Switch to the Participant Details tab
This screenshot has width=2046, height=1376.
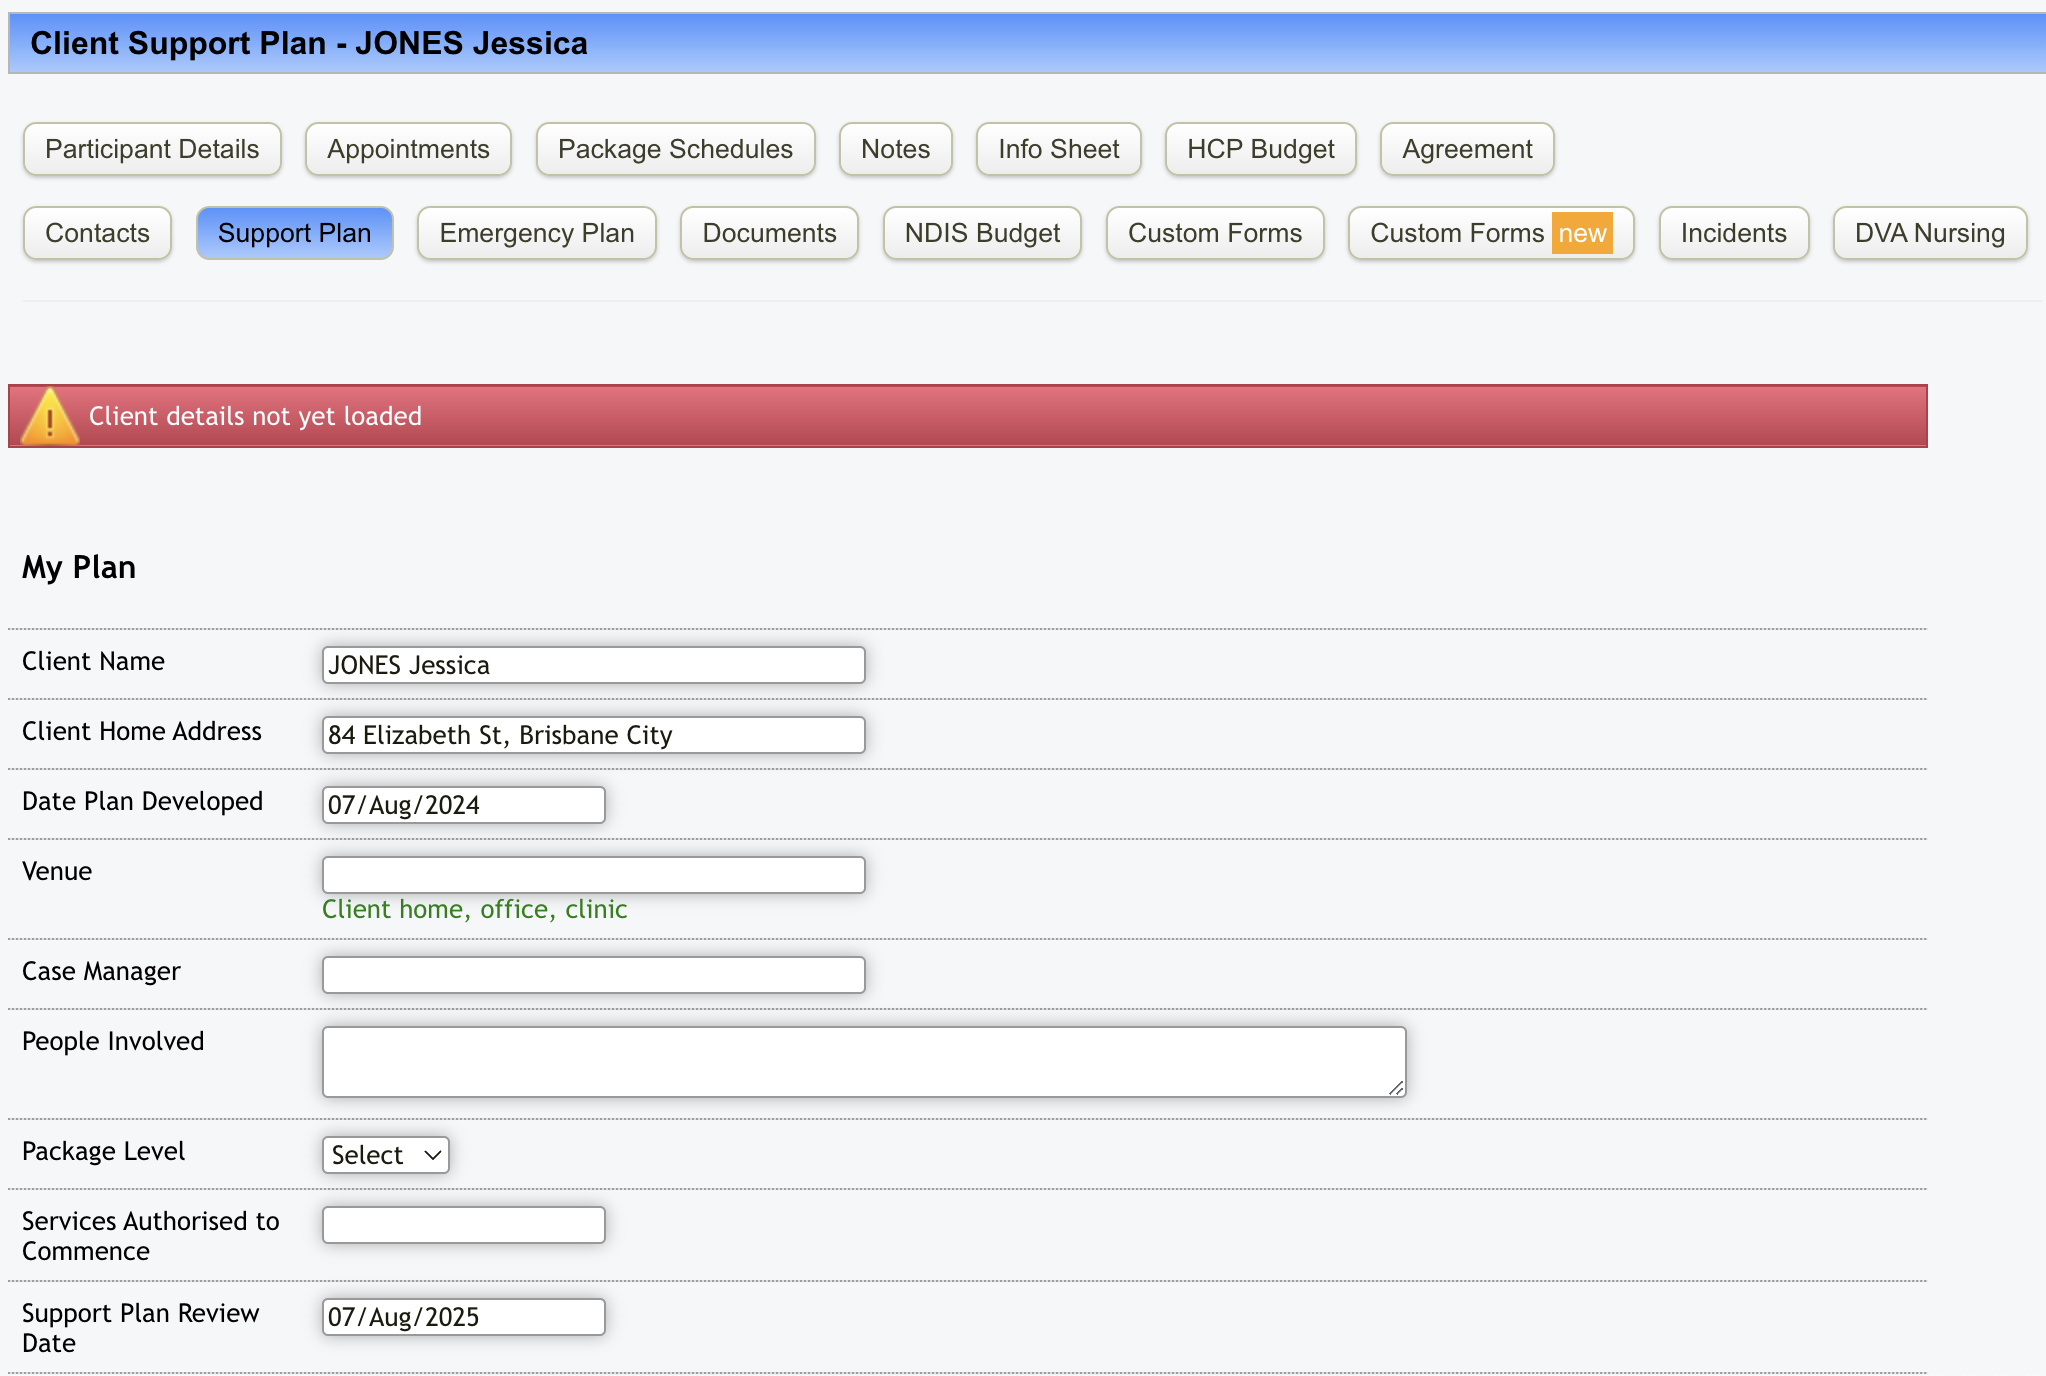point(152,149)
